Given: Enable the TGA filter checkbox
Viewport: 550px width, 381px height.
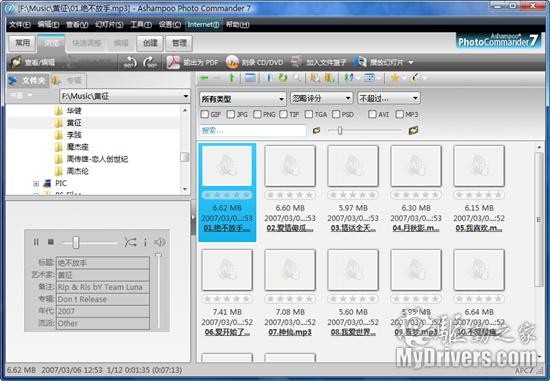Looking at the screenshot, I should click(x=309, y=114).
